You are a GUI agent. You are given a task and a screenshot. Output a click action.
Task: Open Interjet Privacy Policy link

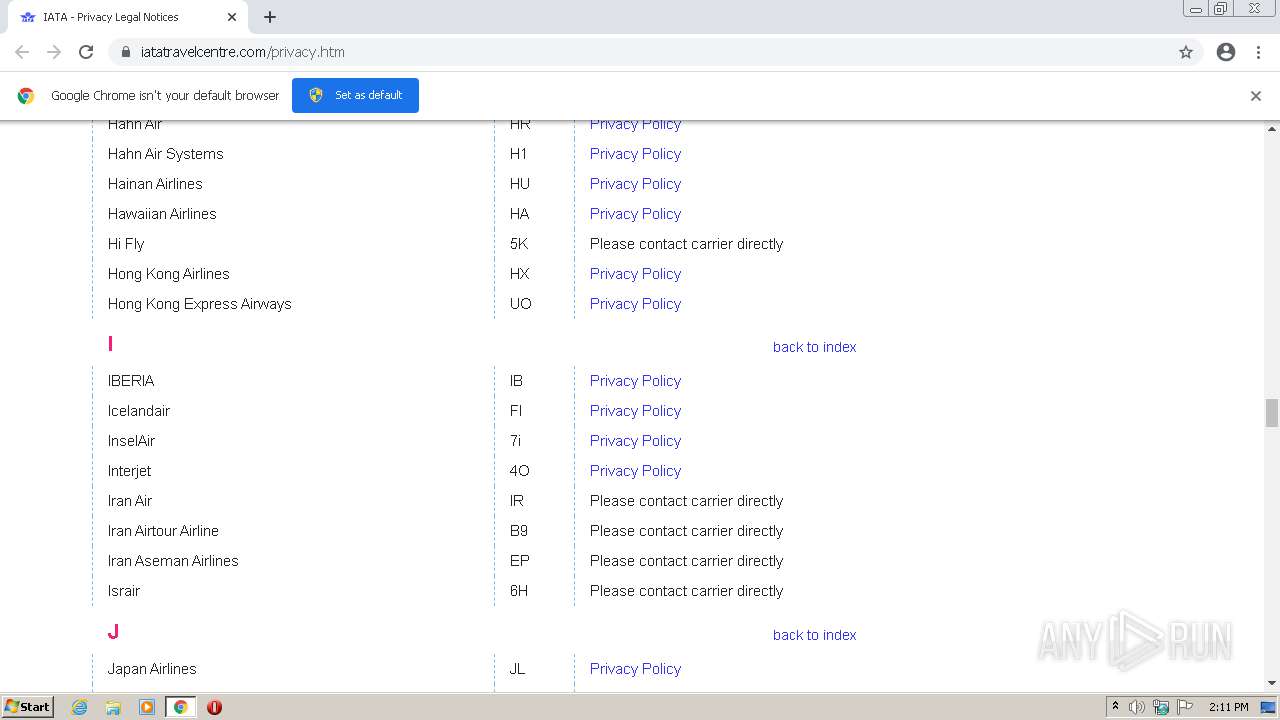click(x=635, y=471)
